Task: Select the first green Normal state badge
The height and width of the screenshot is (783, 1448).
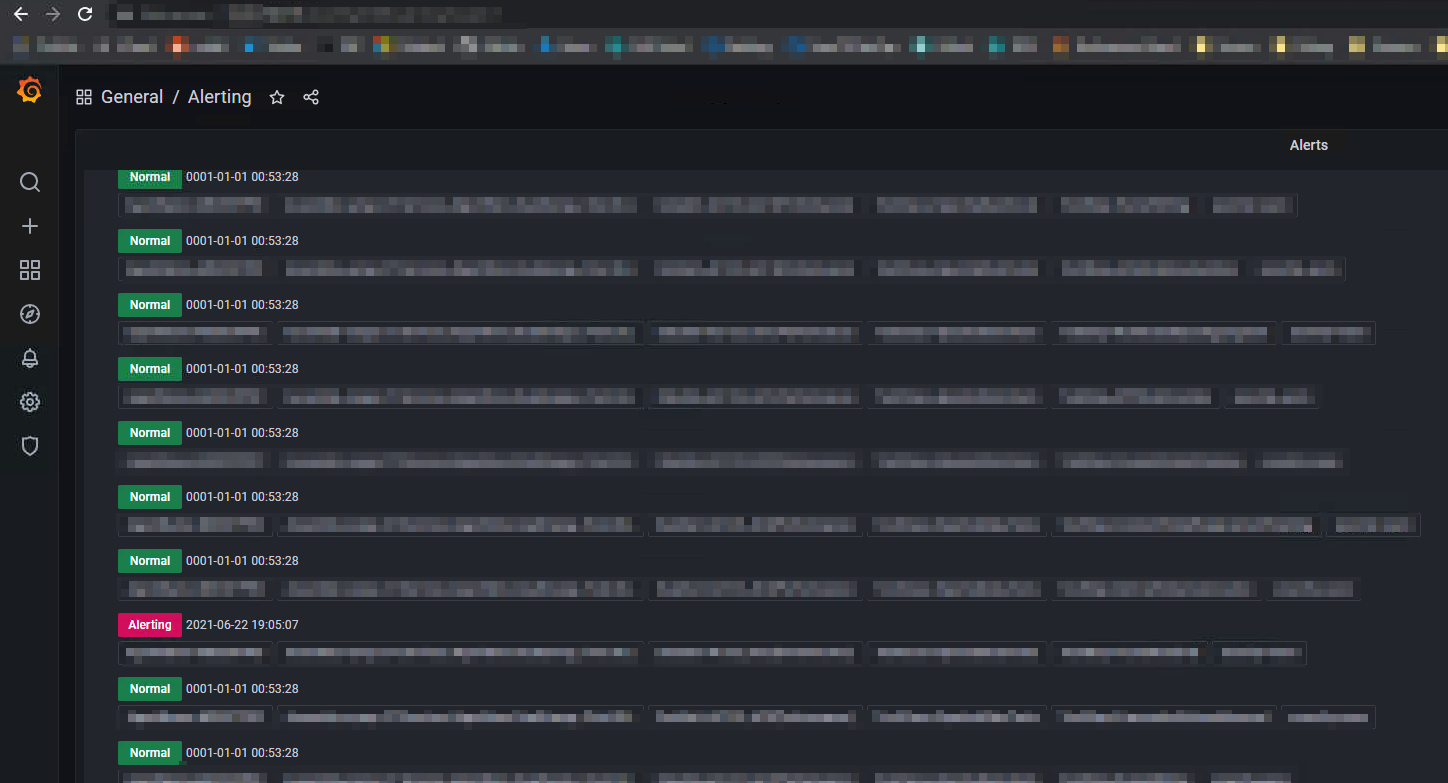Action: point(149,177)
